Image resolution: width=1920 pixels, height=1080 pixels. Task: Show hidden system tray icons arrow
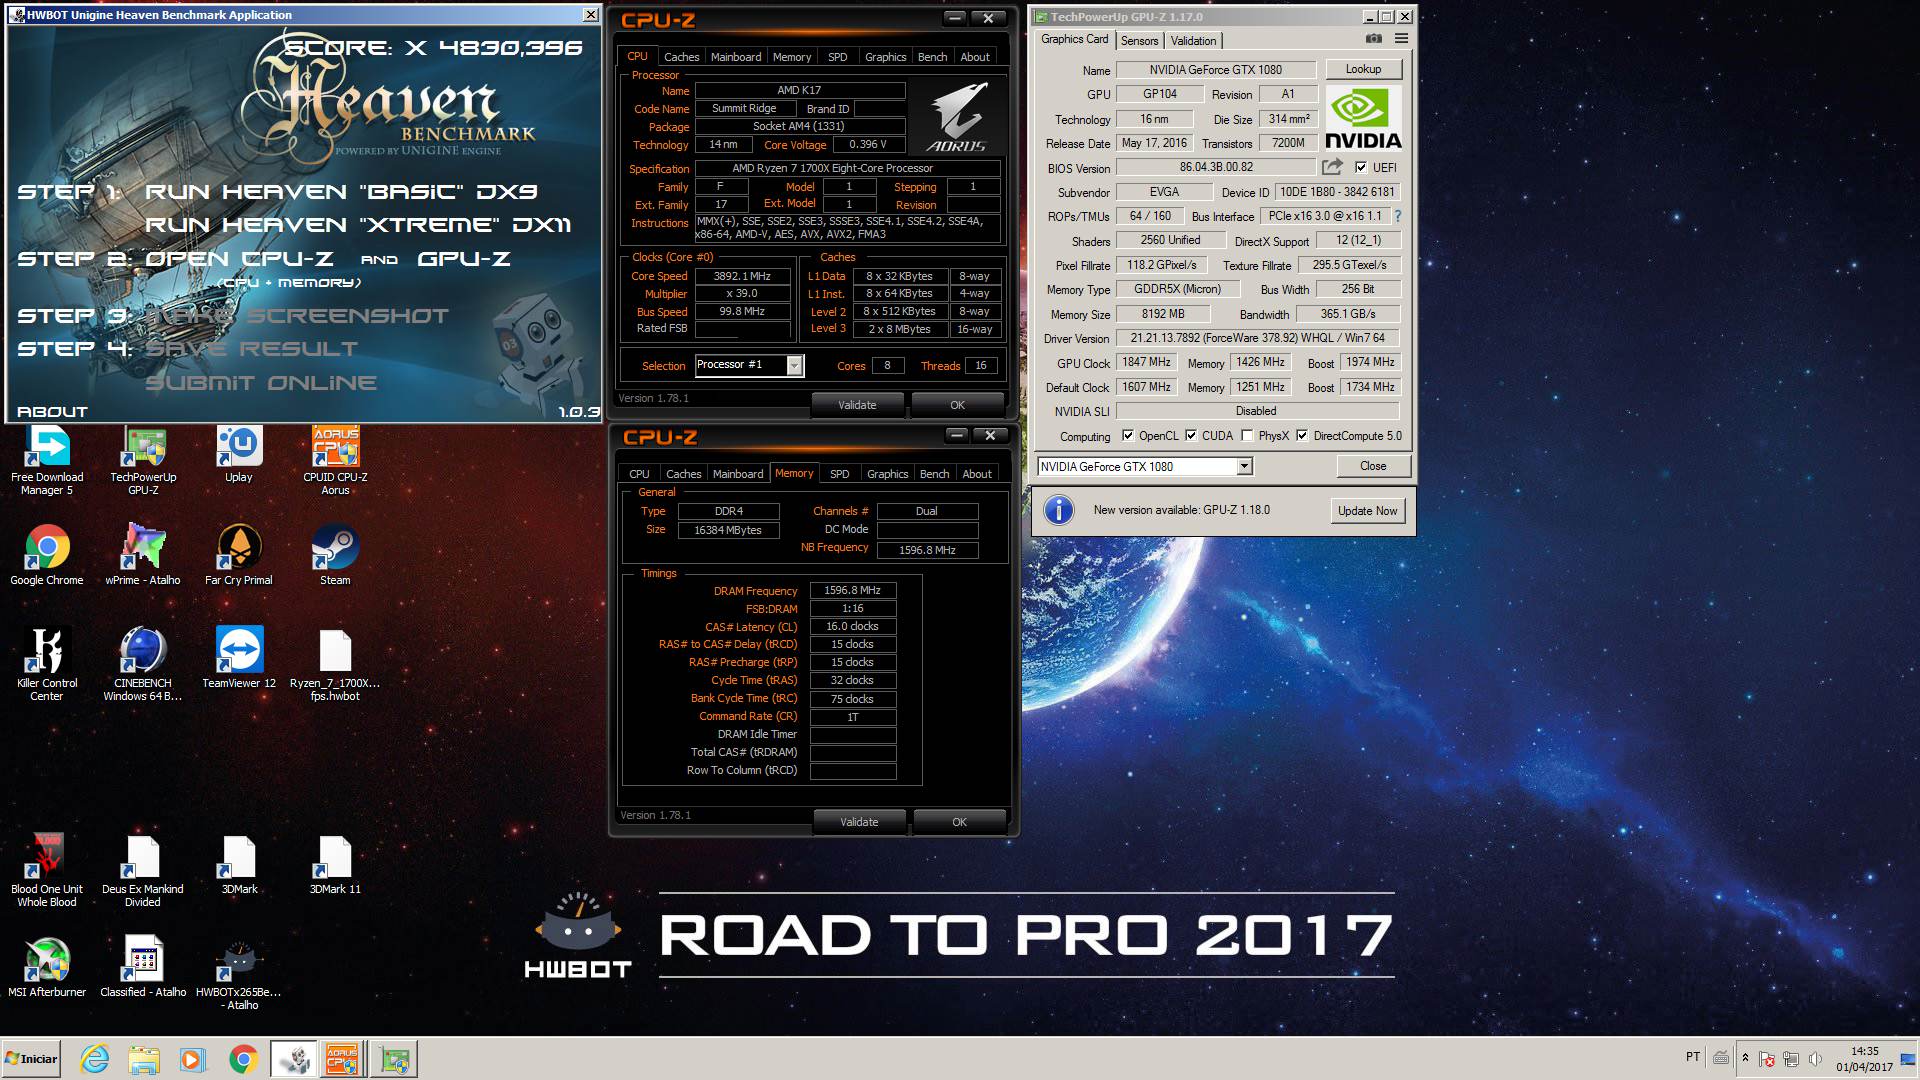click(x=1745, y=1058)
